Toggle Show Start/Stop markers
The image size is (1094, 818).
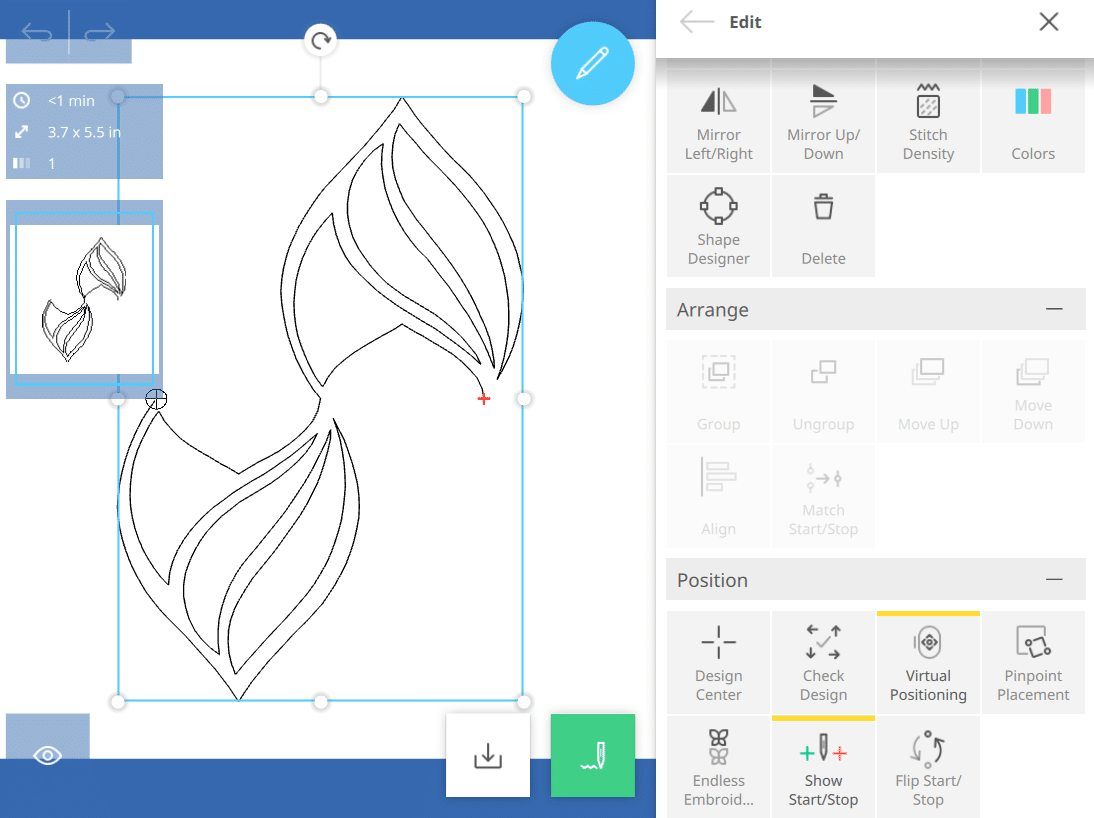coord(823,767)
